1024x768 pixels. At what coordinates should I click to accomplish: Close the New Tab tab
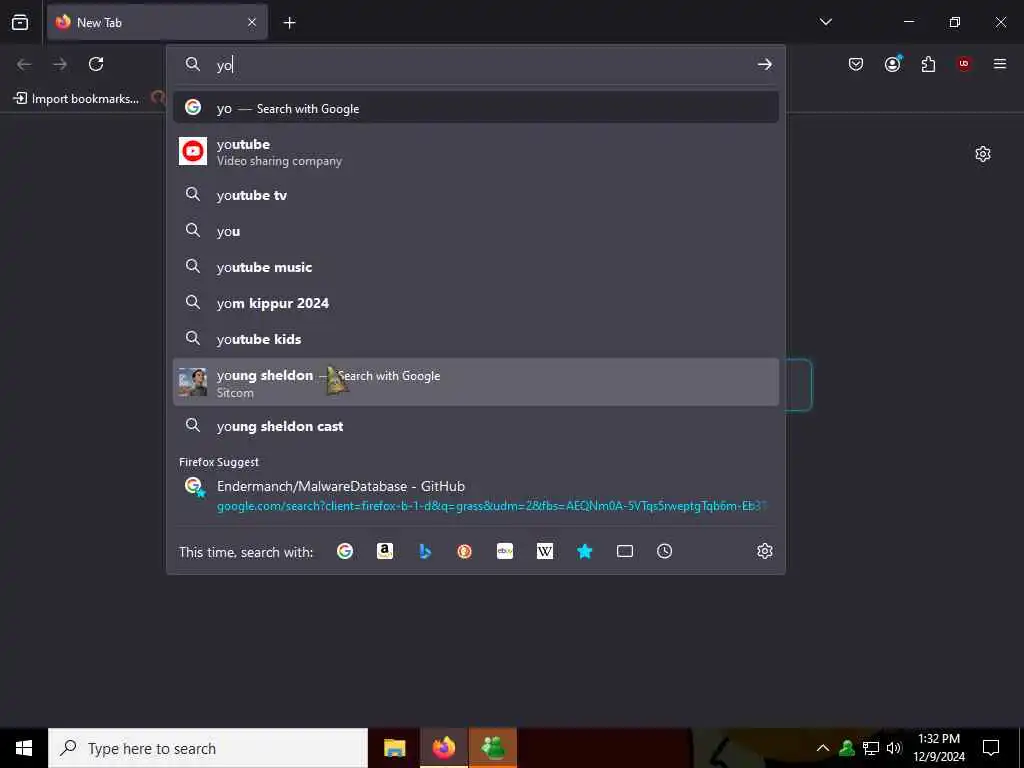[252, 23]
